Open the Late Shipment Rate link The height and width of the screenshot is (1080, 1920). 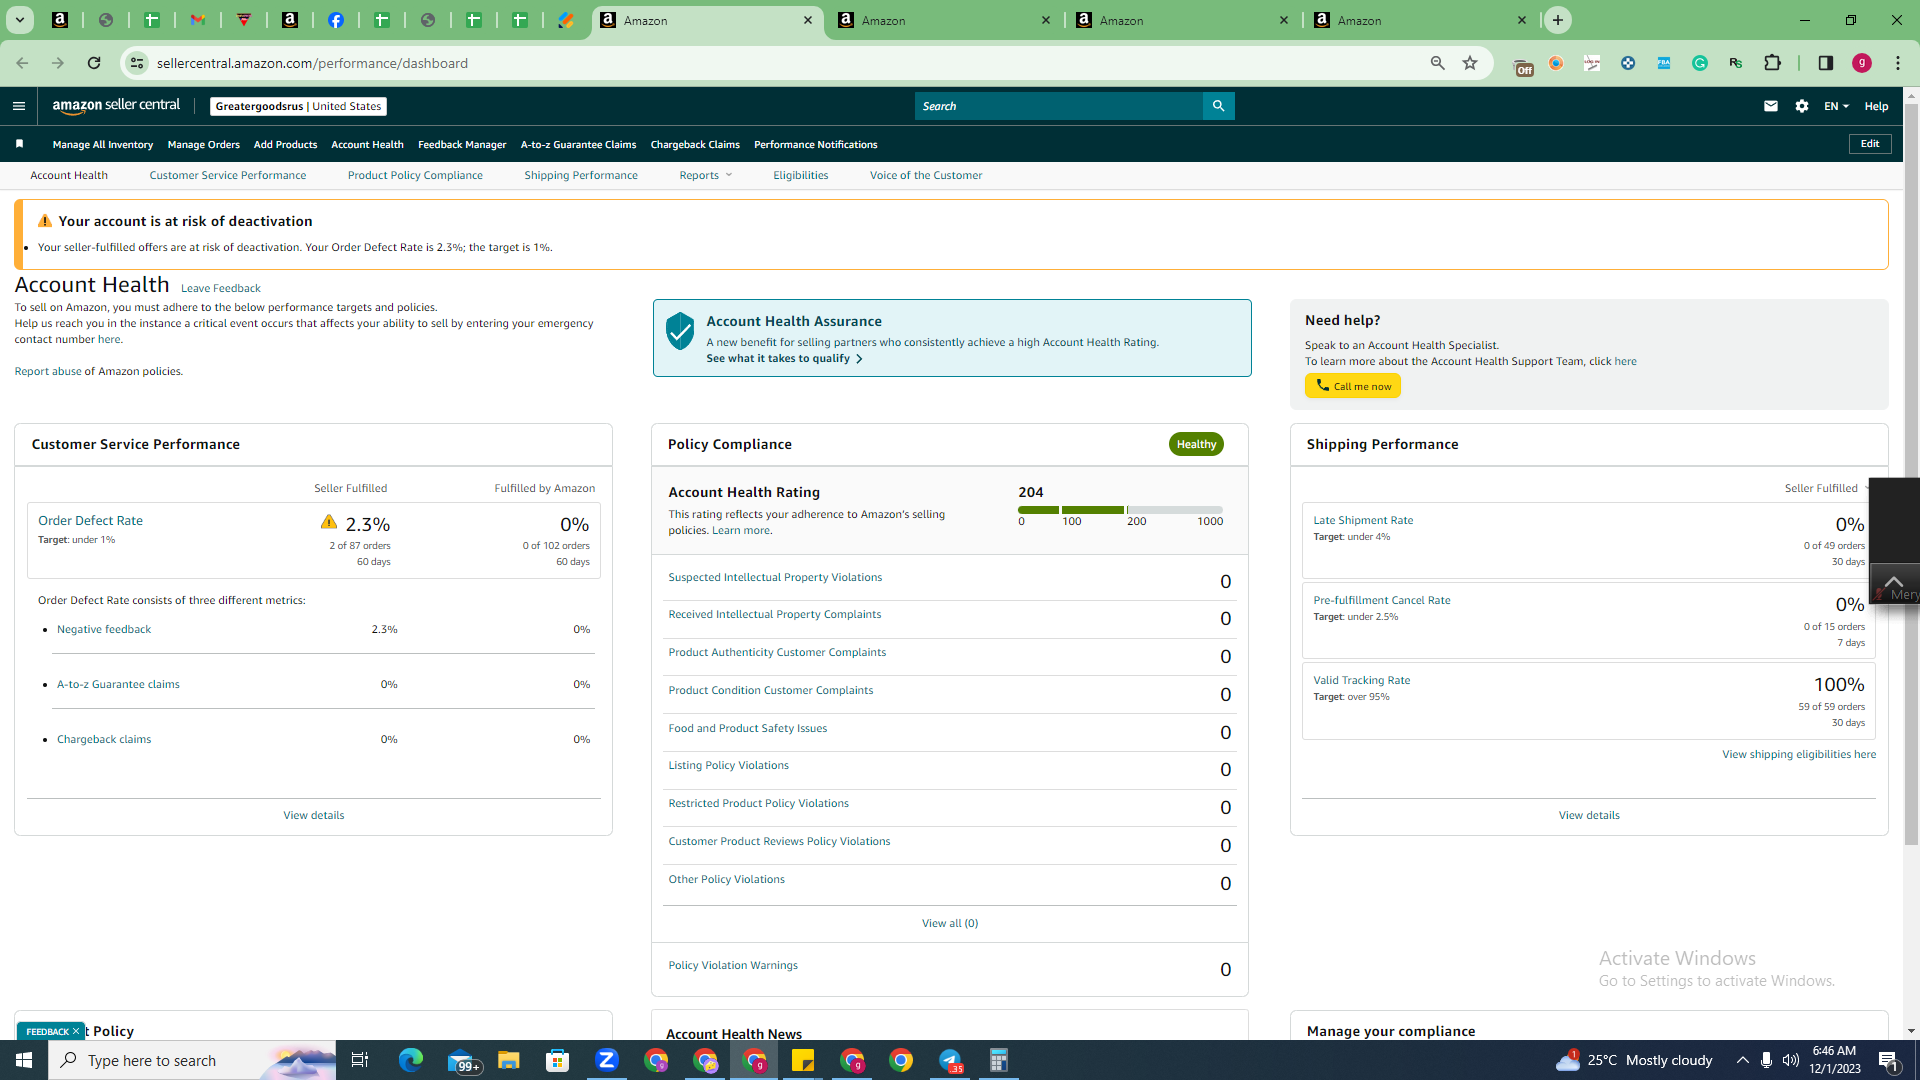(x=1363, y=520)
